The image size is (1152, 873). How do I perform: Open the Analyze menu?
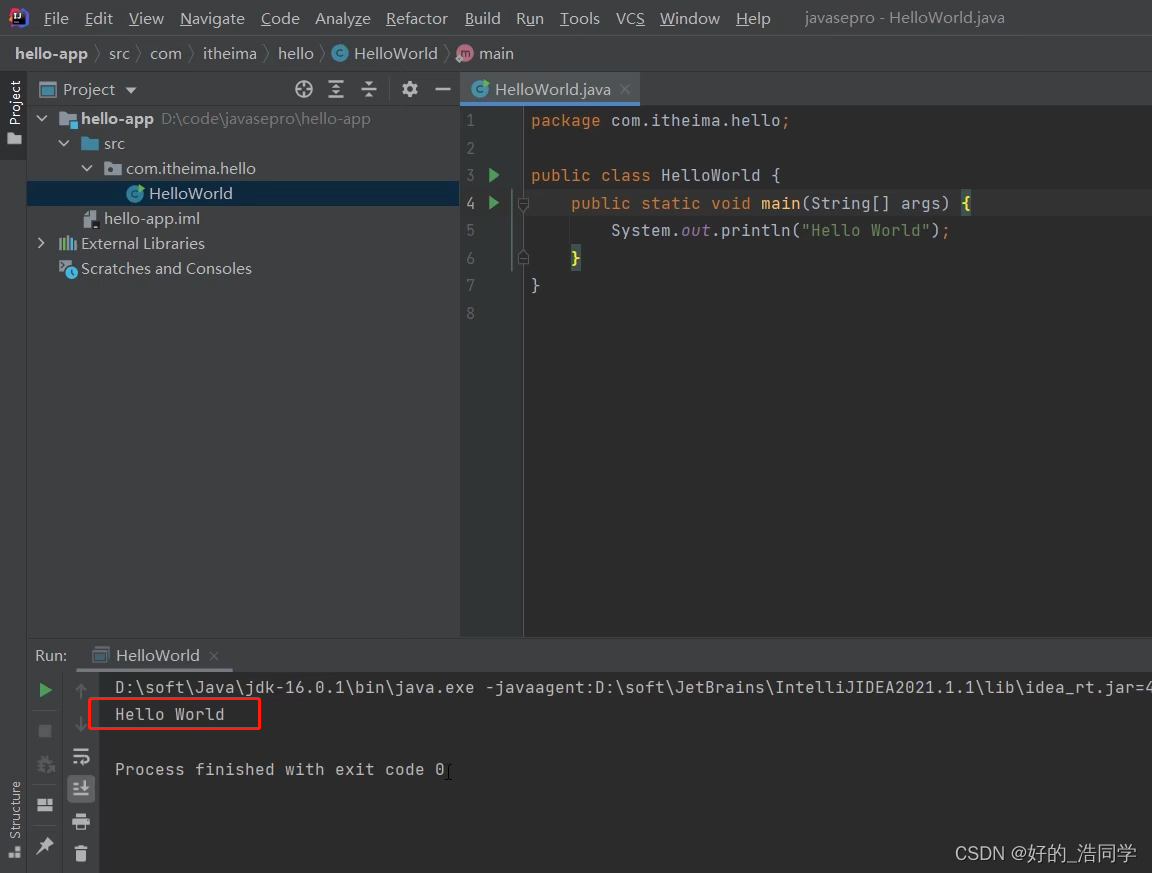point(342,18)
